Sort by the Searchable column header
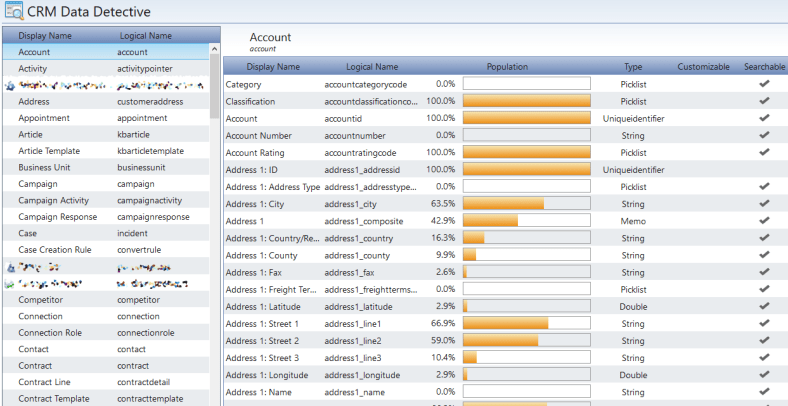This screenshot has height=406, width=788. click(x=764, y=67)
